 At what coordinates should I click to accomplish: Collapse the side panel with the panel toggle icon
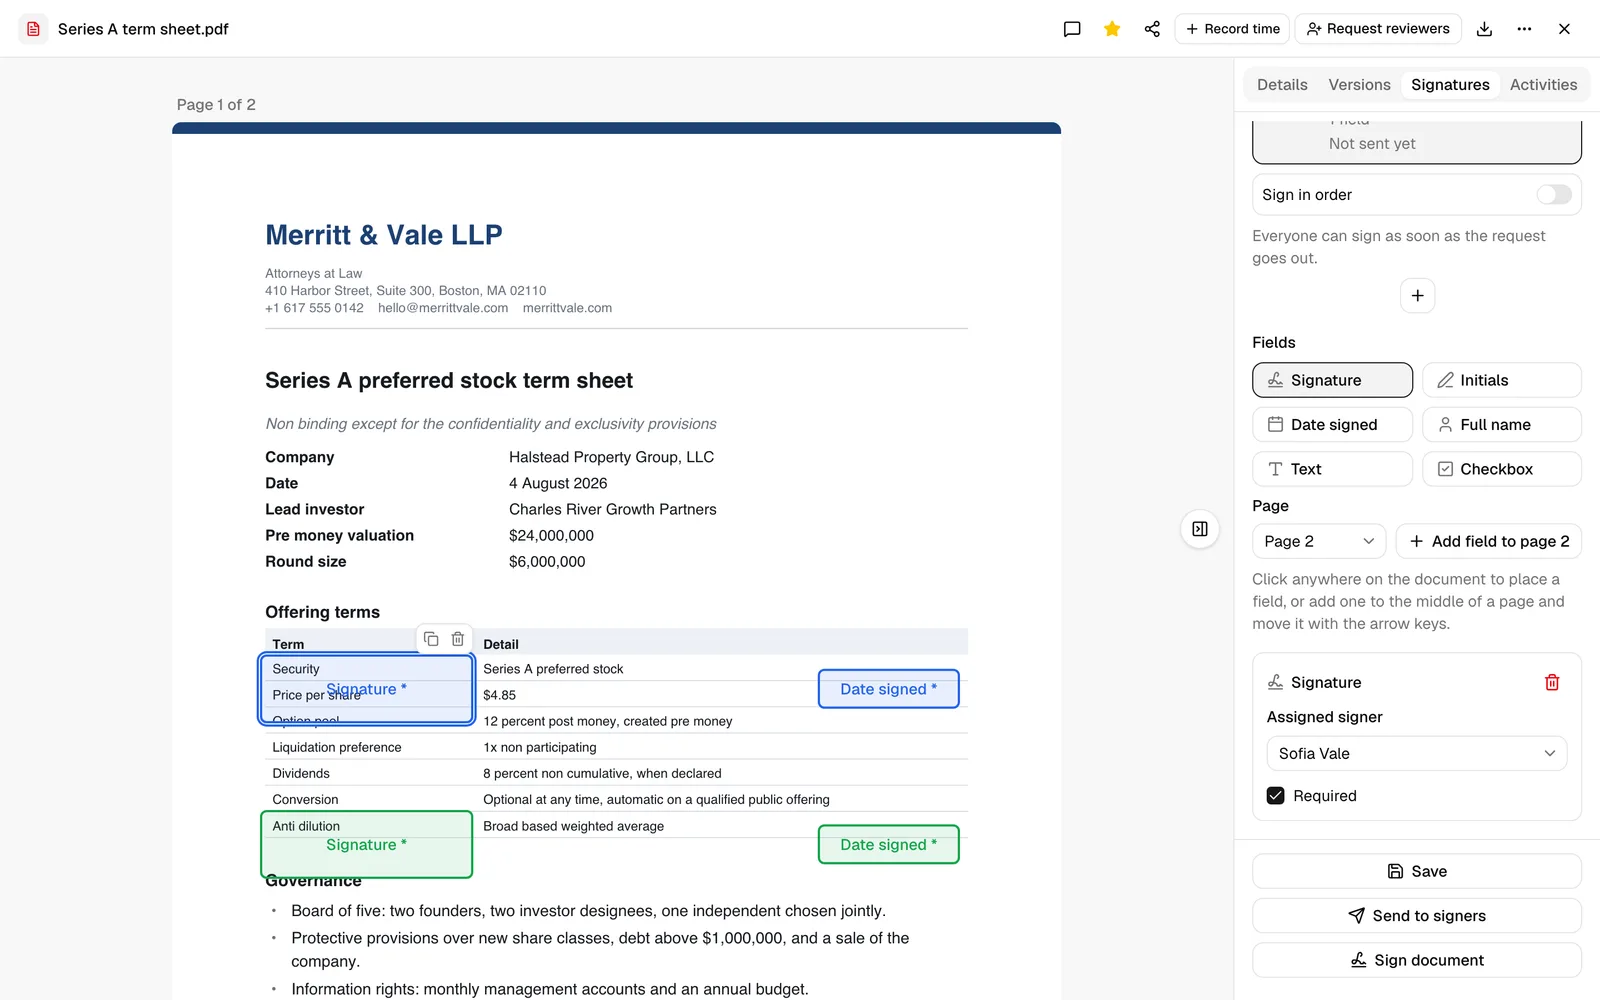(x=1200, y=529)
